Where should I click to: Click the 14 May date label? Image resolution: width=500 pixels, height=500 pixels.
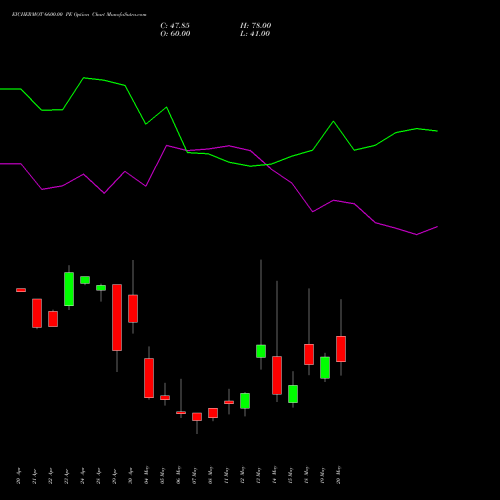tap(274, 475)
